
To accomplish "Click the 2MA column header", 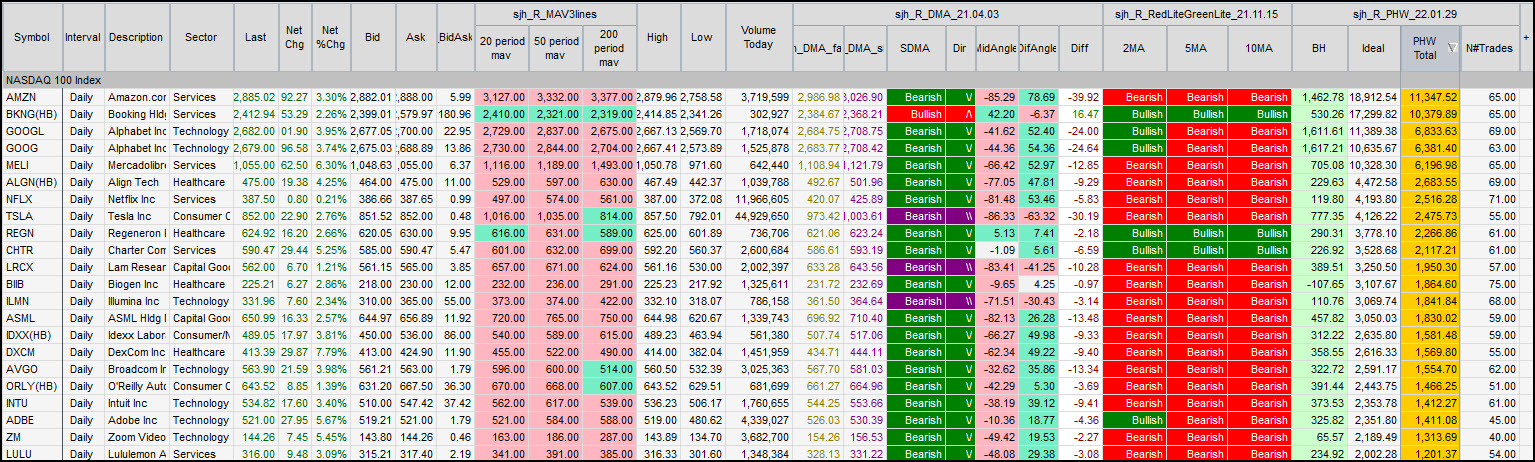I will click(x=1134, y=48).
